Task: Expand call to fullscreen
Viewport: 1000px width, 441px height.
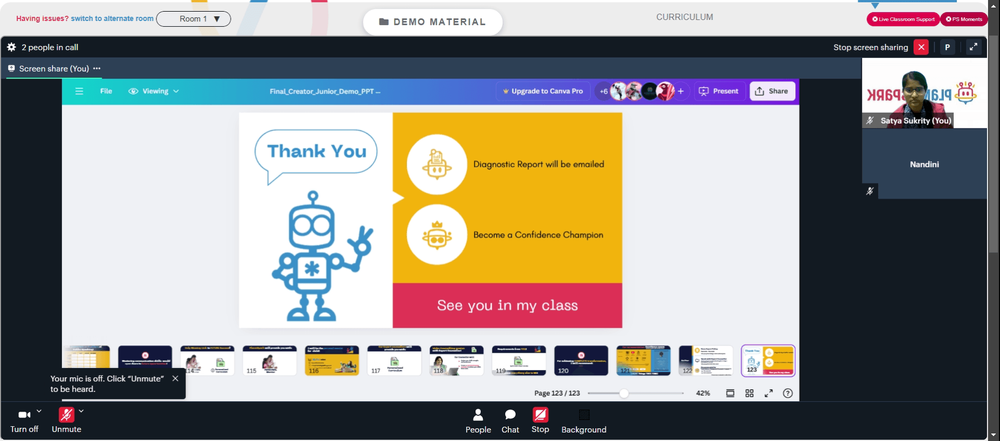Action: point(973,47)
